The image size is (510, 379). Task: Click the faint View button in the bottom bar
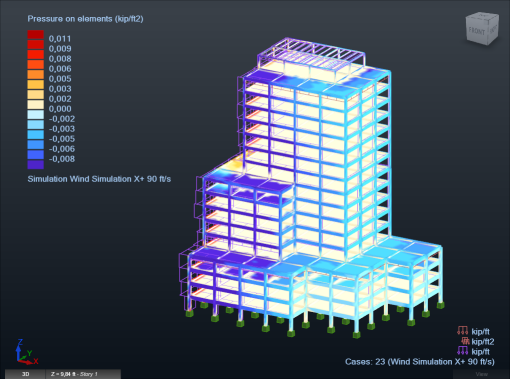pos(481,374)
